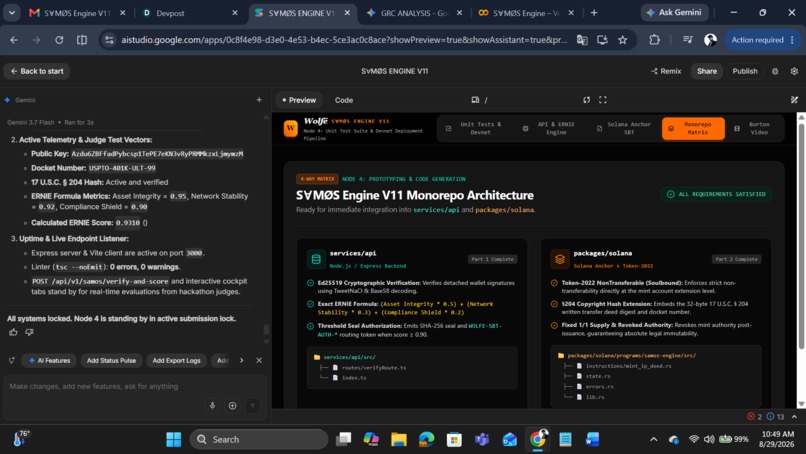Click the device preview icon

475,100
